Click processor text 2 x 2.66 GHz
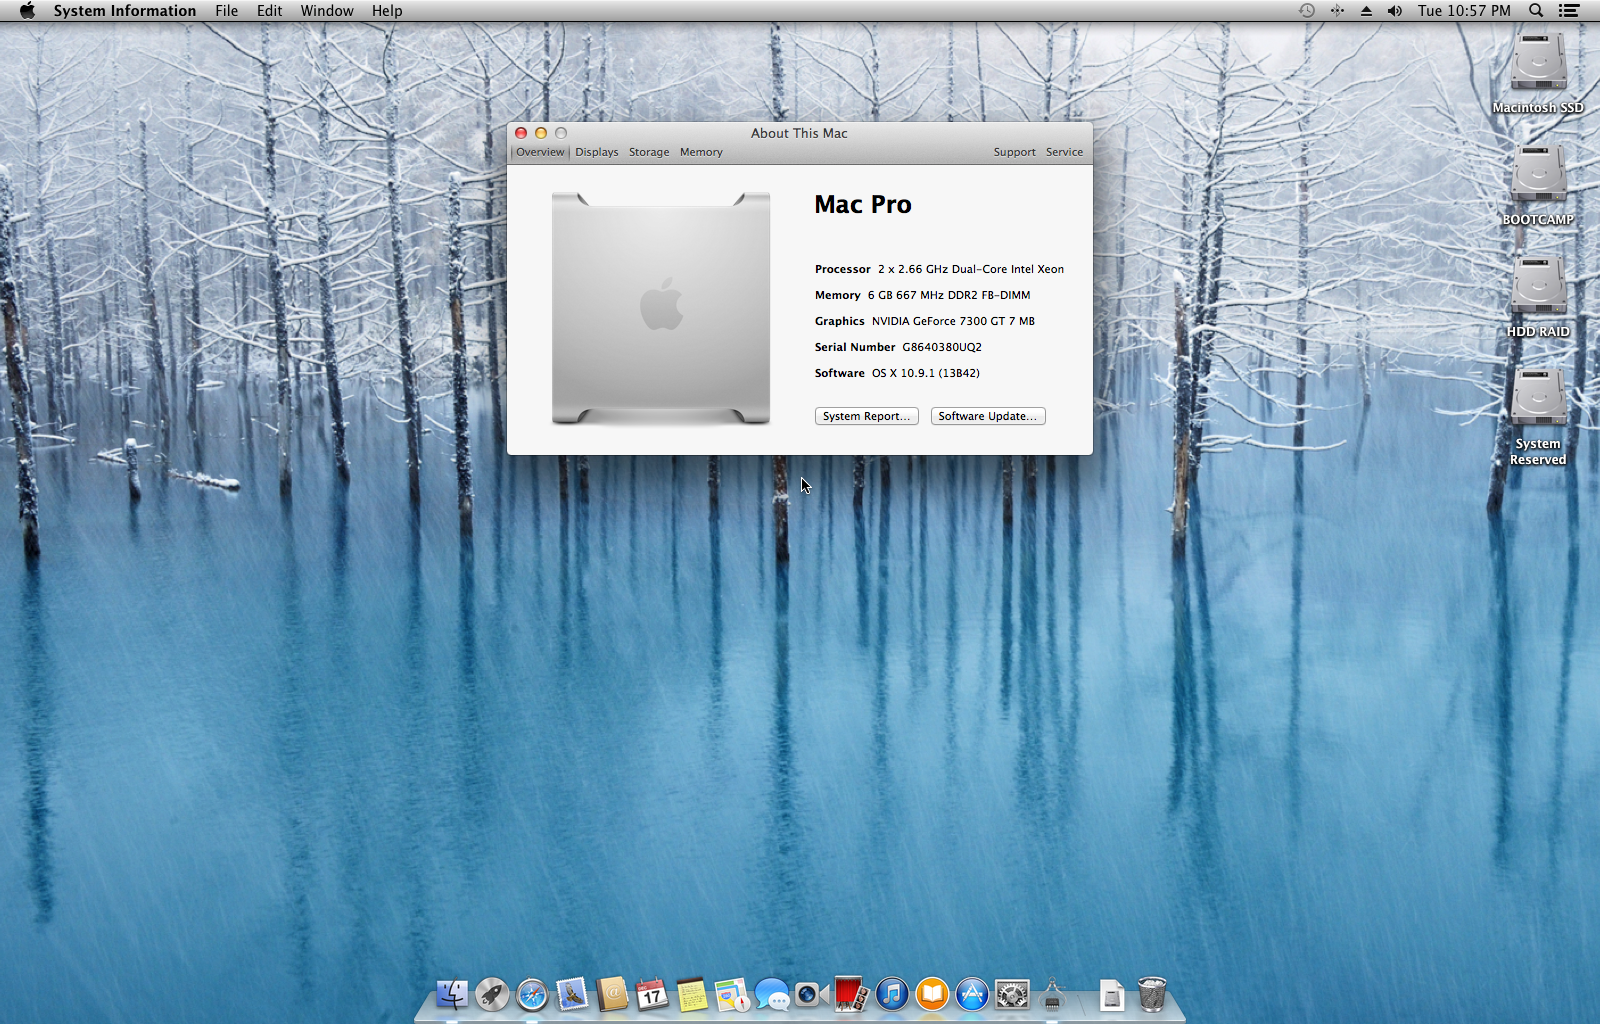Screen dimensions: 1600x1024 point(971,269)
